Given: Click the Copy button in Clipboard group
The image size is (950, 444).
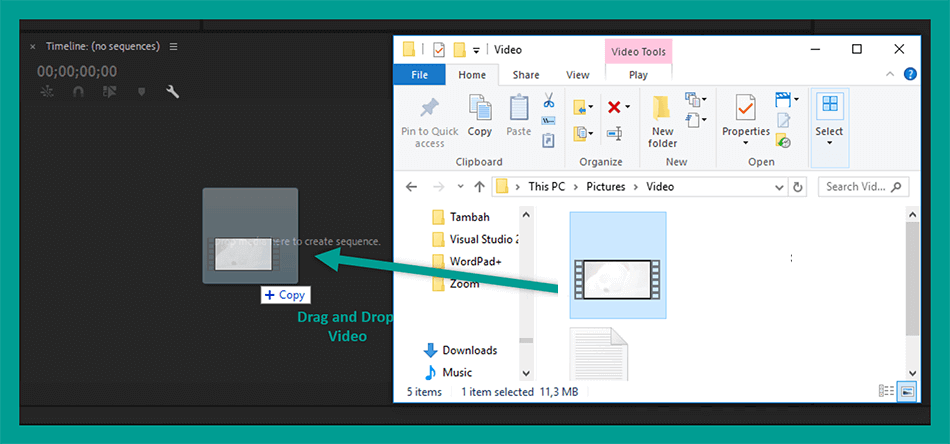Looking at the screenshot, I should click(x=480, y=116).
